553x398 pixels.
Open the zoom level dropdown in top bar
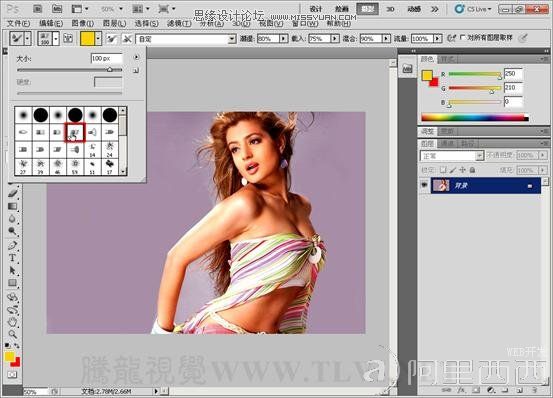coord(112,9)
